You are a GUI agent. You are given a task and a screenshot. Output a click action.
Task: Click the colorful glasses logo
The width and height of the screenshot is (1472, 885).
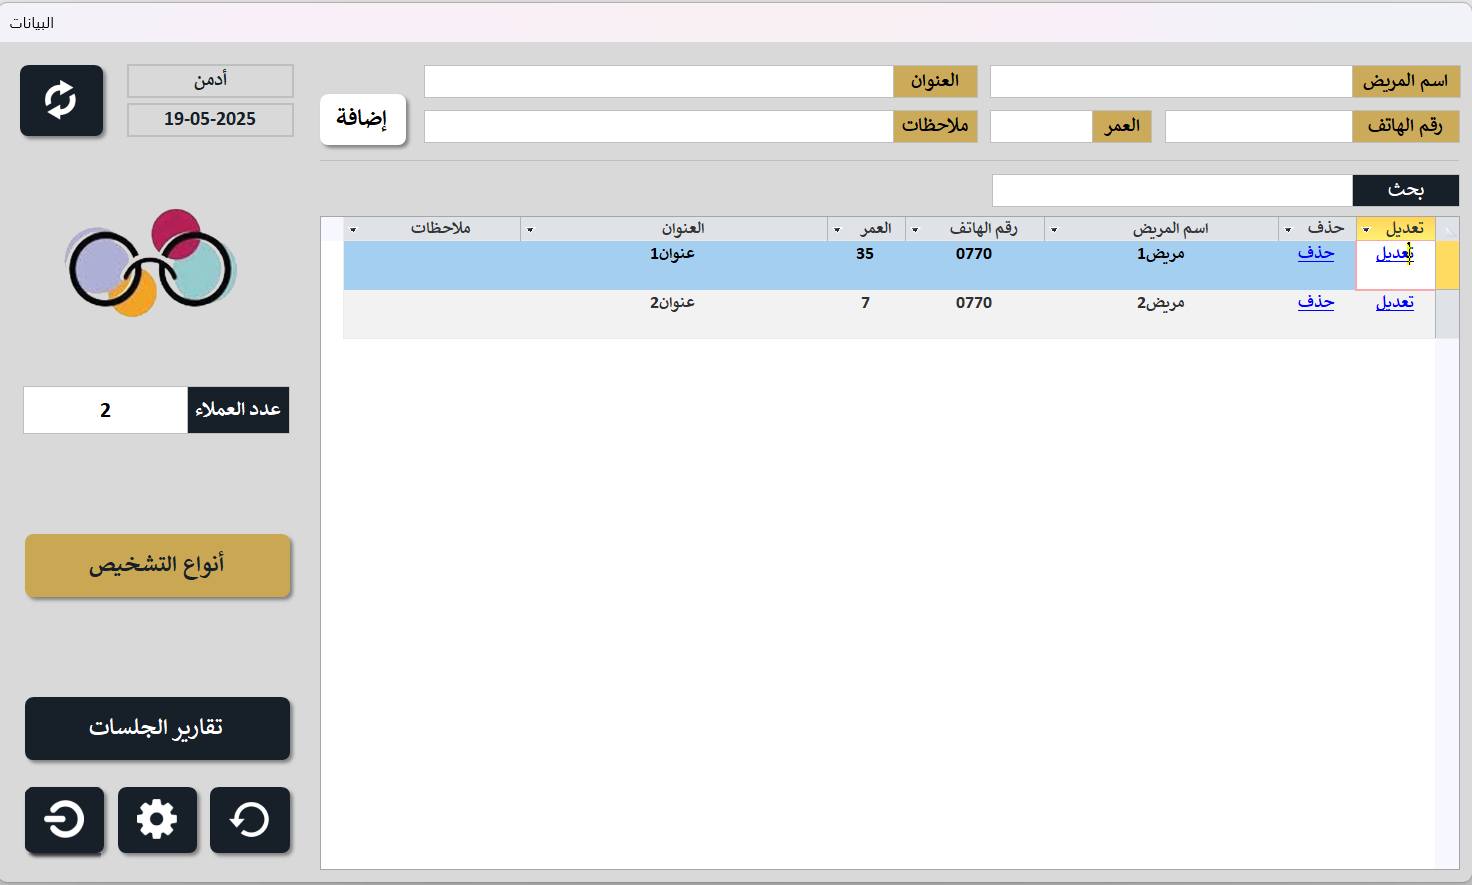click(x=151, y=263)
